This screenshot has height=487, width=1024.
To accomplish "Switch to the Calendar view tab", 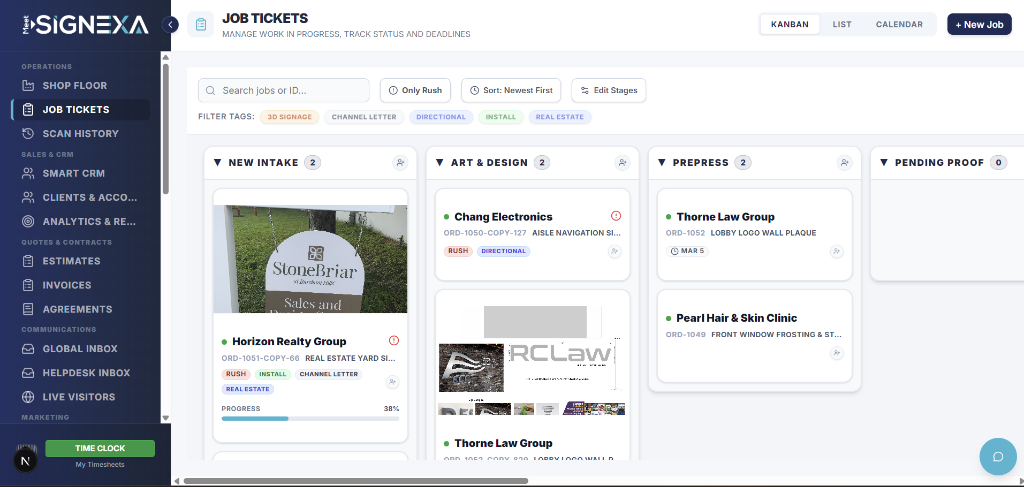I will tap(899, 24).
